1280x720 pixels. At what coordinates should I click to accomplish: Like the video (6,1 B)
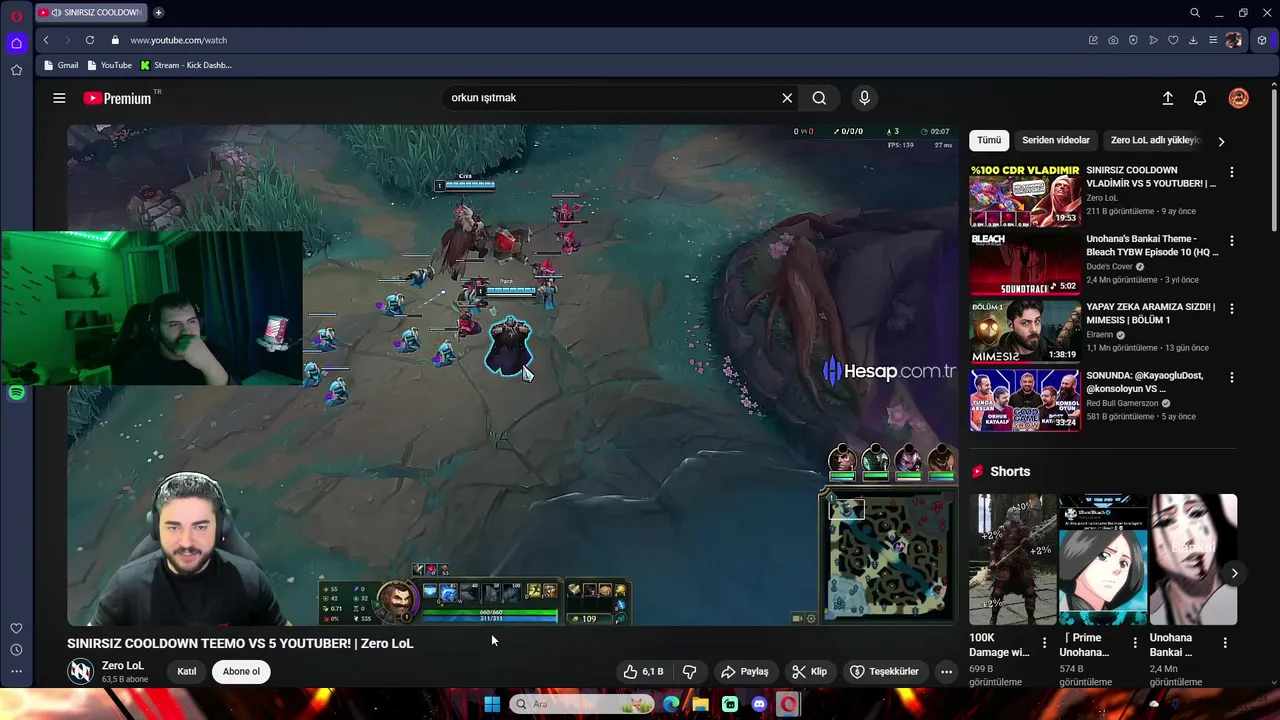[643, 672]
